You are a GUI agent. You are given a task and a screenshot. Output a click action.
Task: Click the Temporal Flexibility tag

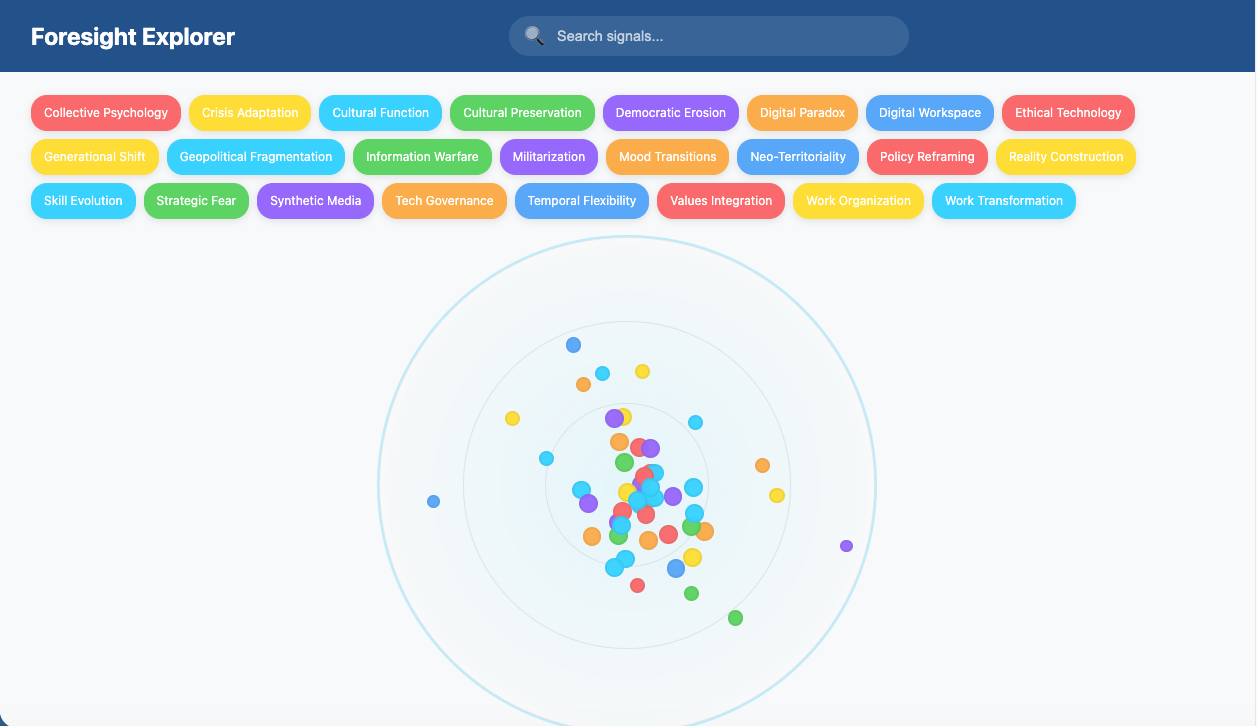click(581, 201)
